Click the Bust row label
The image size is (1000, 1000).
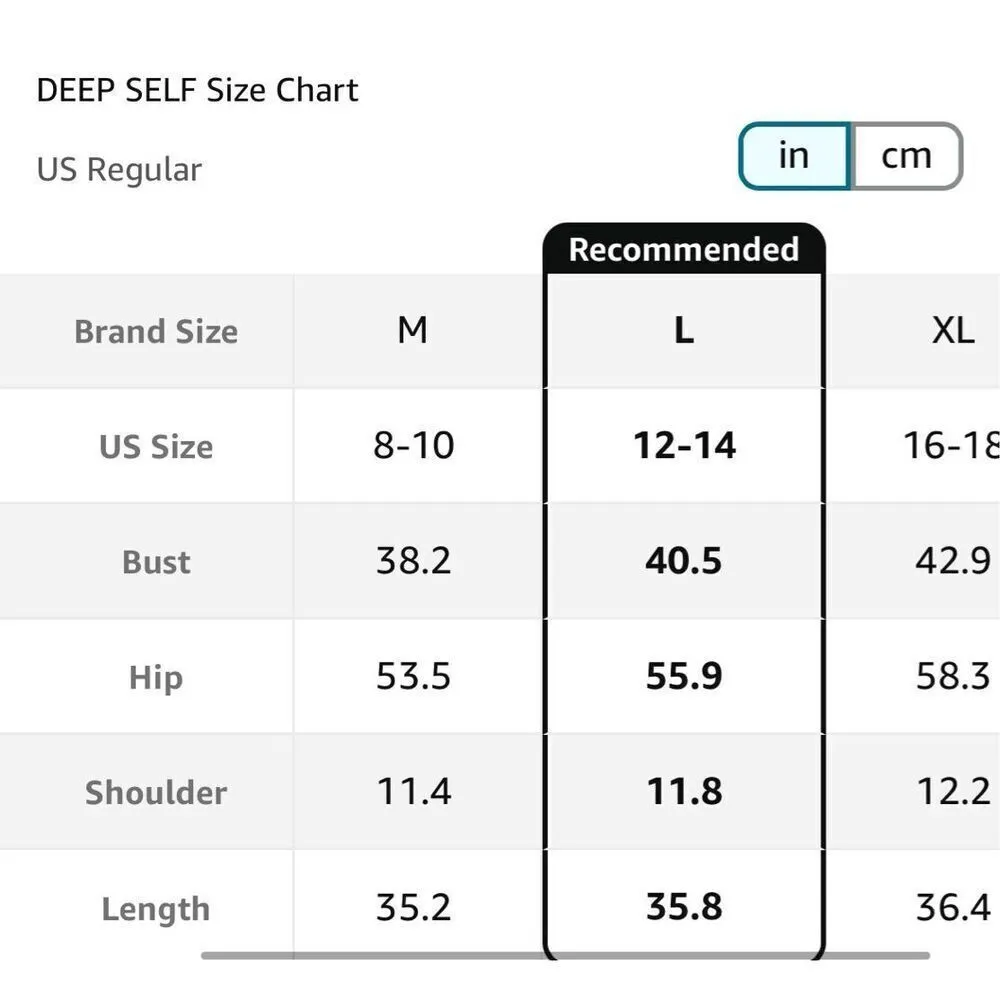[156, 562]
